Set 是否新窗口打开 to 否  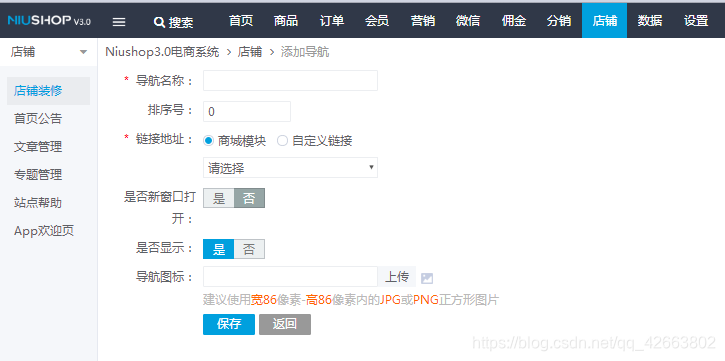[249, 198]
